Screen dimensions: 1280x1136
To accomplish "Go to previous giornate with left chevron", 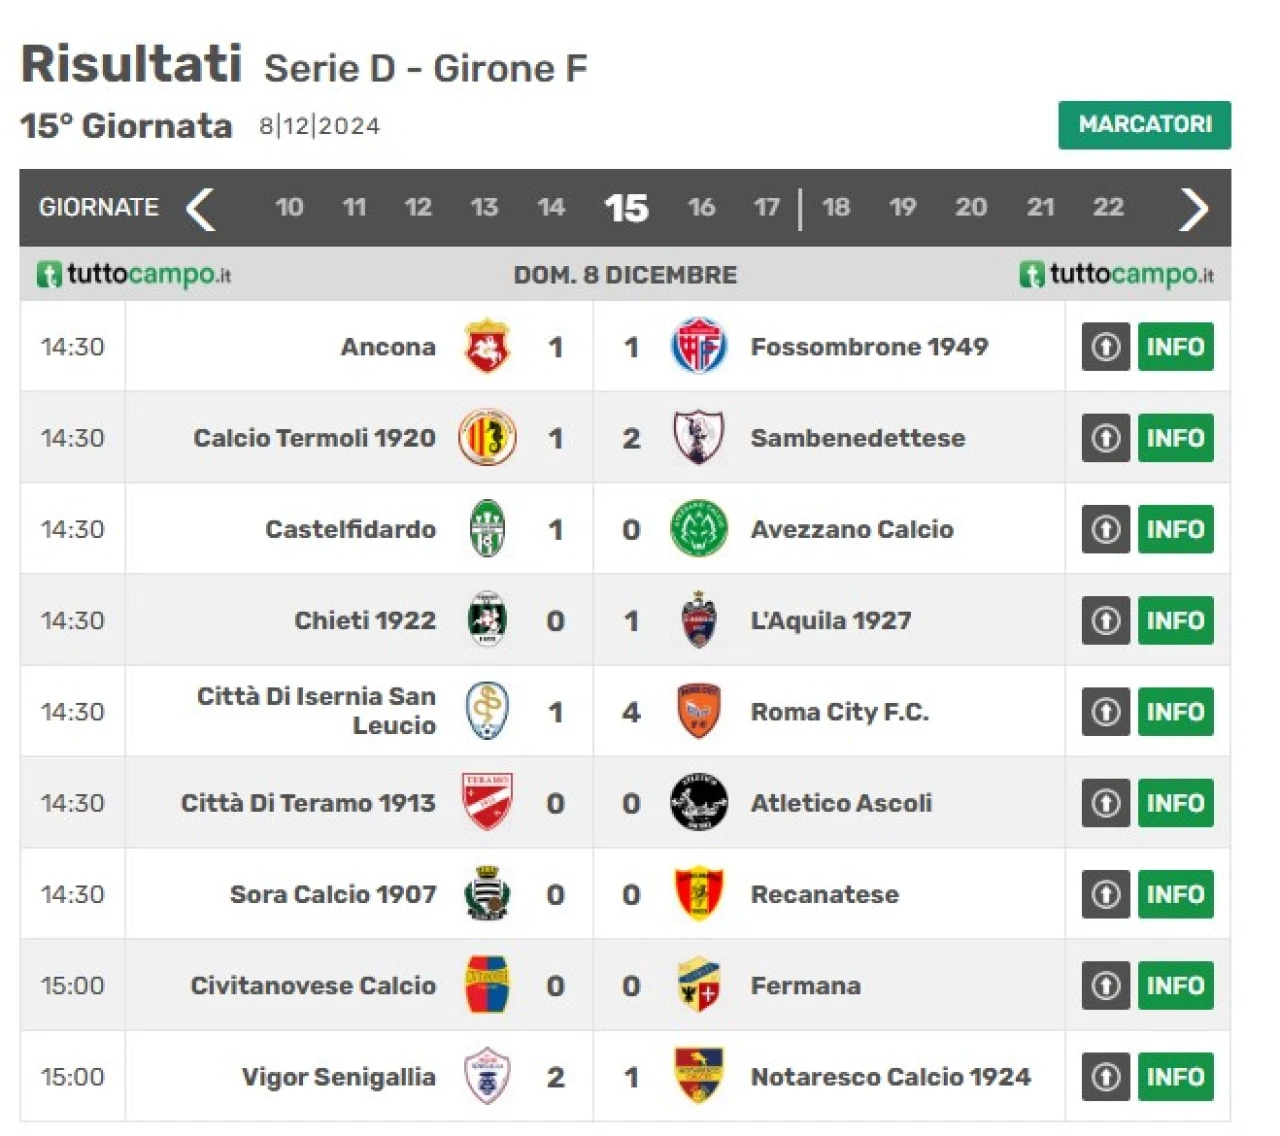I will [201, 208].
